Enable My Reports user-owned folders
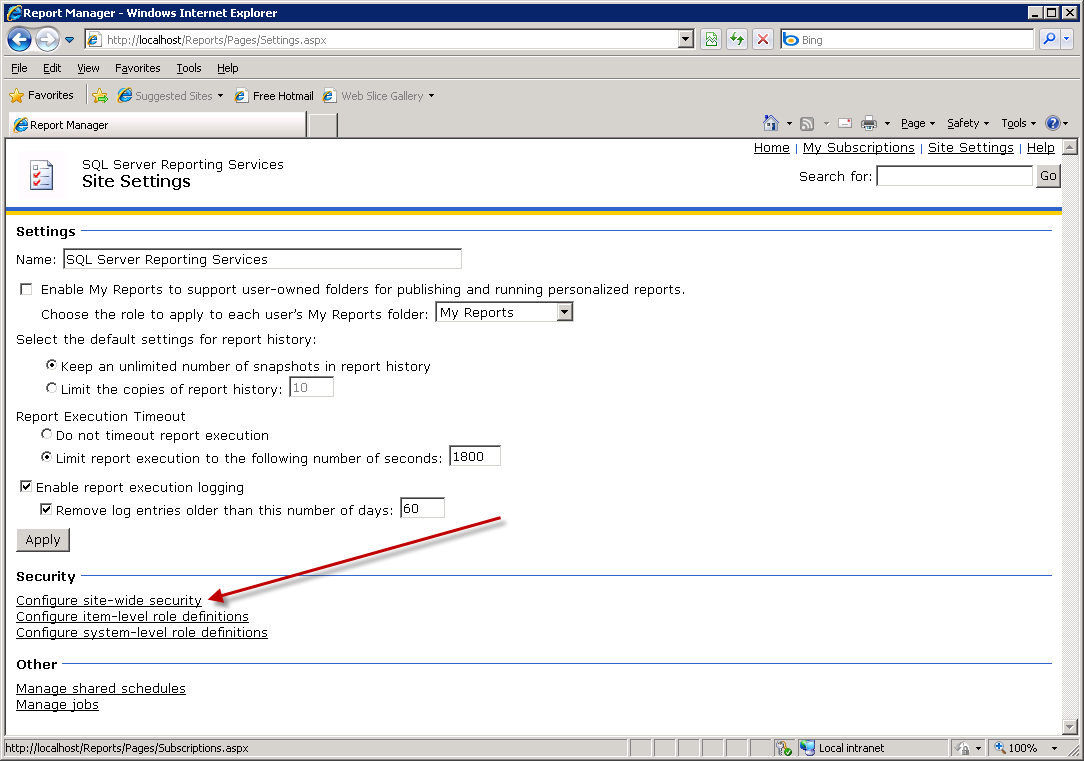The height and width of the screenshot is (761, 1084). [26, 289]
